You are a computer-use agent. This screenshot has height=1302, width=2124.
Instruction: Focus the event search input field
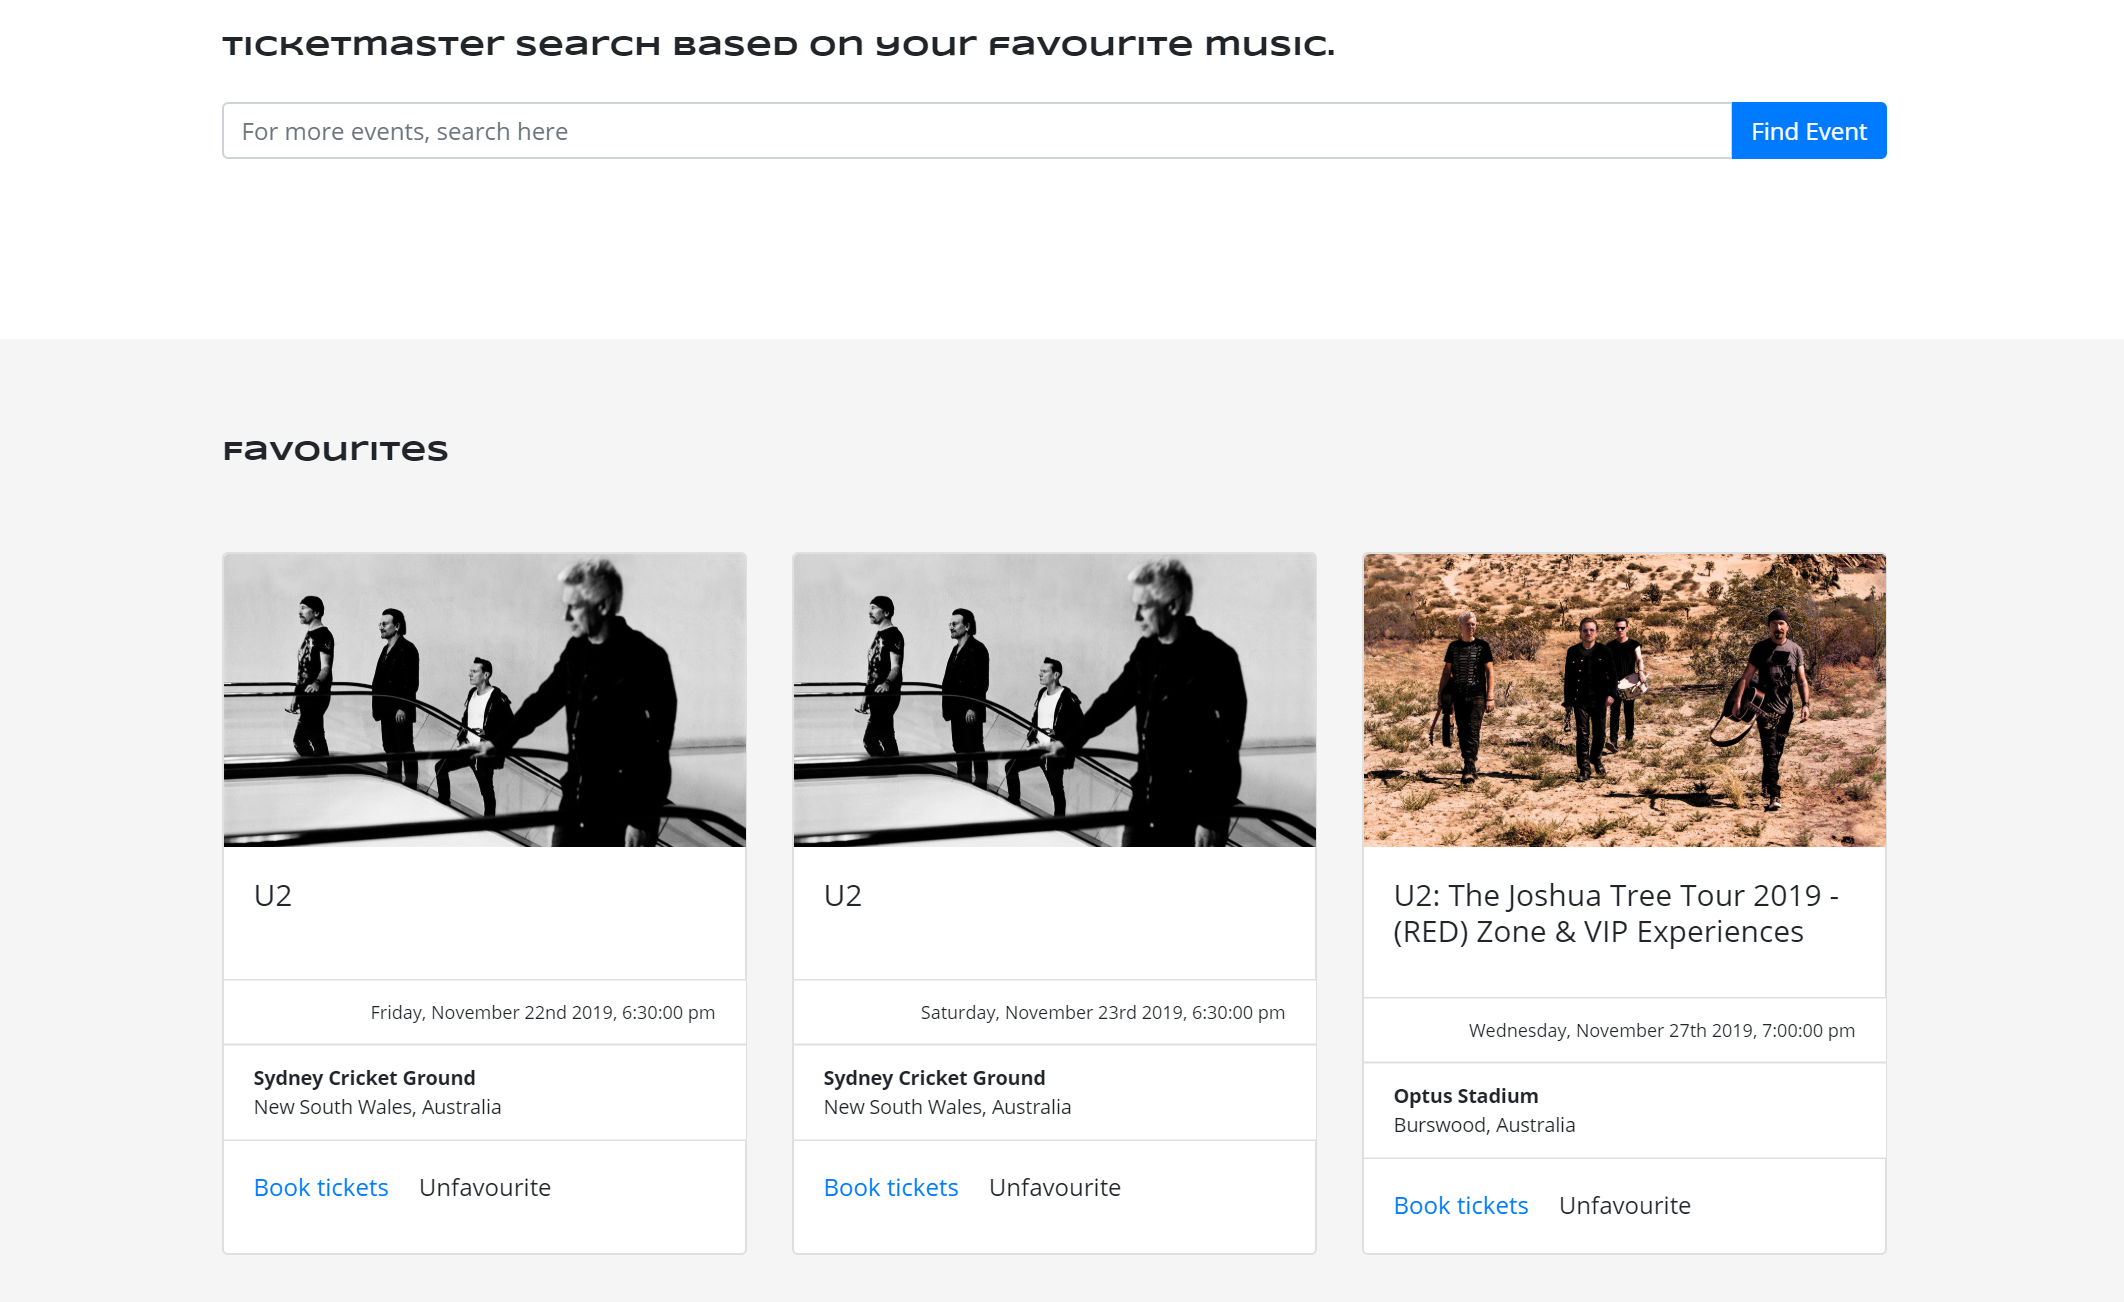pos(976,131)
